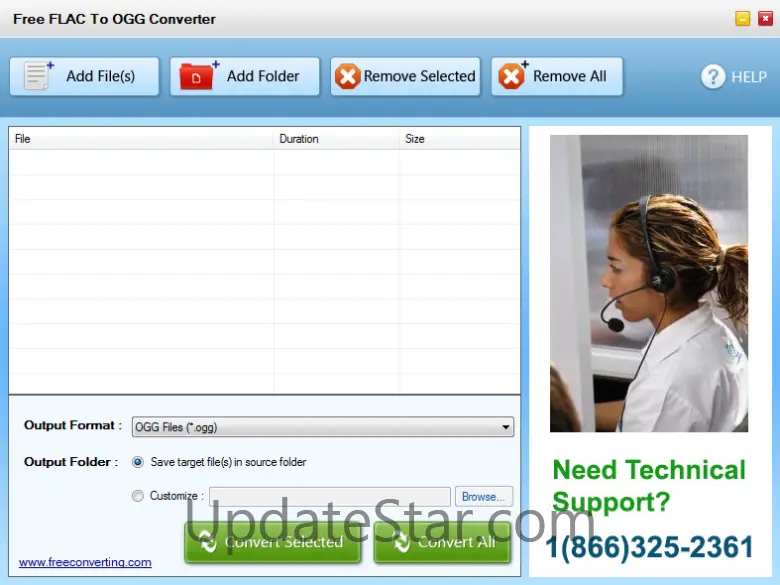Screen dimensions: 780x585
Task: Sort by the Duration column header
Action: tap(336, 139)
